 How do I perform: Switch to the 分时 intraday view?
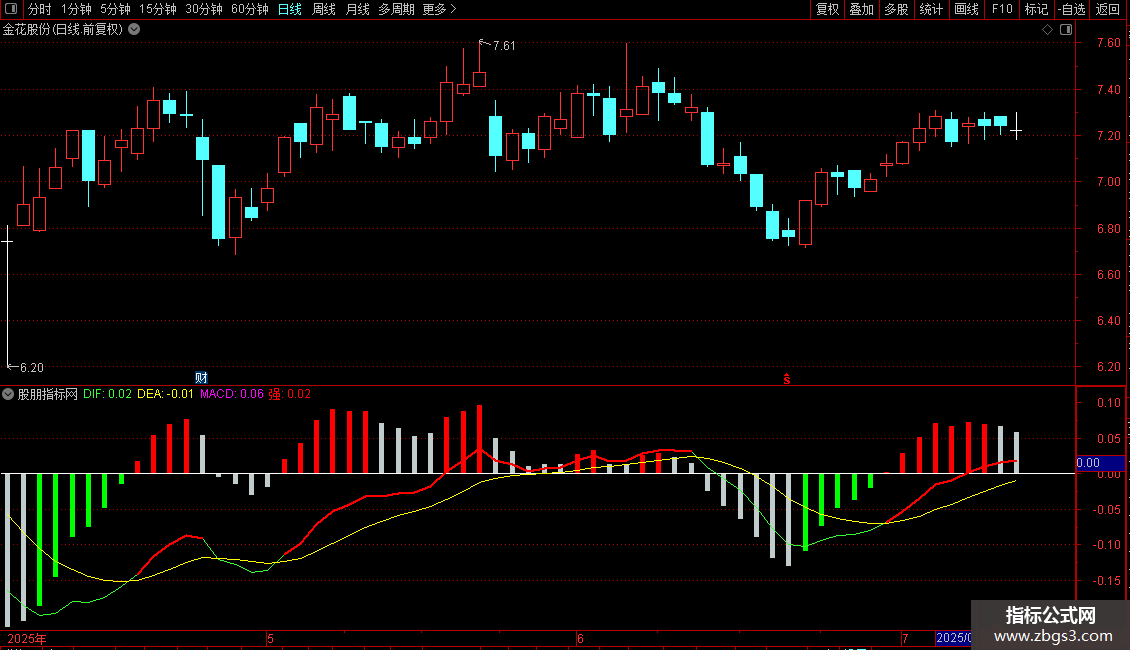pos(40,9)
